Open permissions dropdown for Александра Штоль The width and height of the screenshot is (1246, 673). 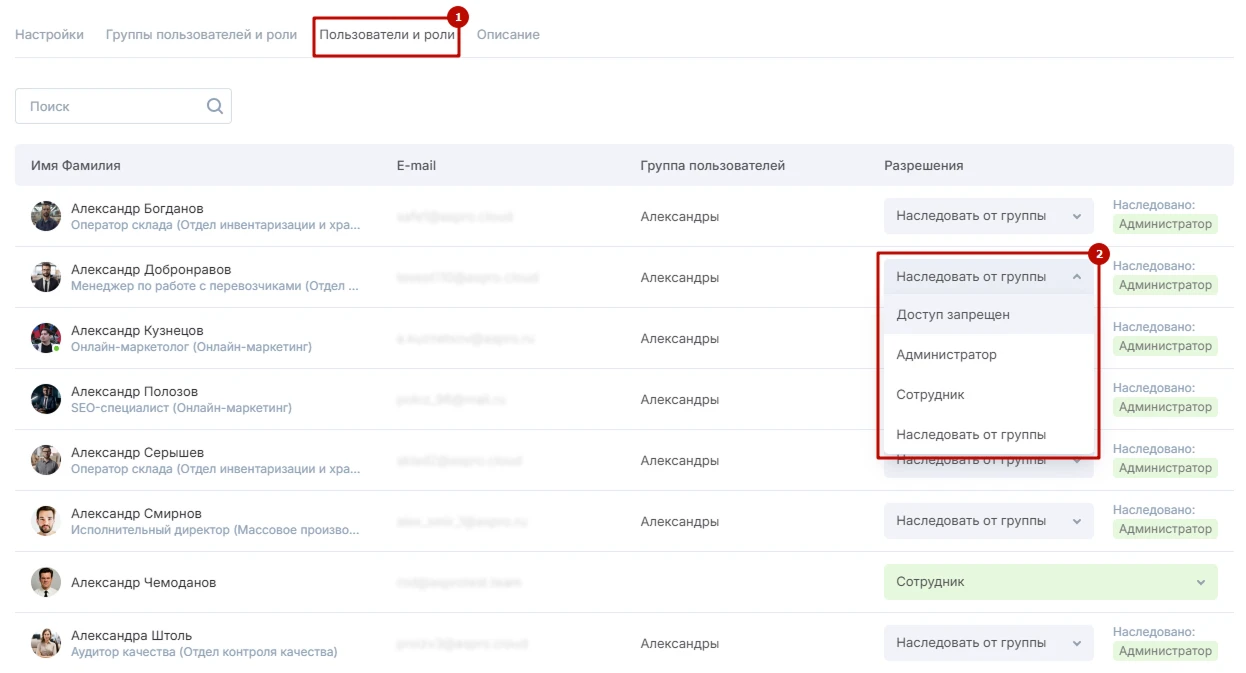pyautogui.click(x=988, y=643)
